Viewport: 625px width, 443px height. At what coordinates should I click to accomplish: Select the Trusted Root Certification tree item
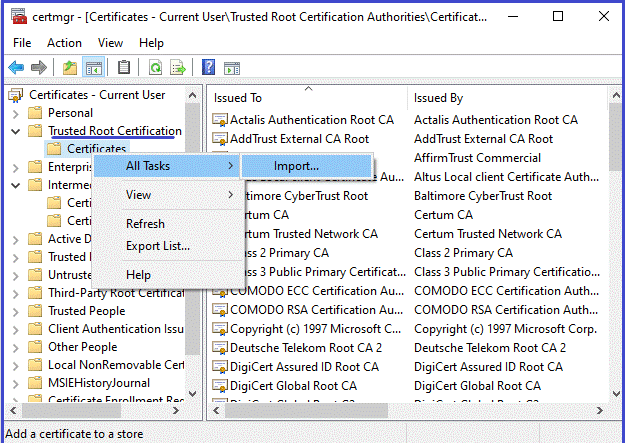point(115,131)
